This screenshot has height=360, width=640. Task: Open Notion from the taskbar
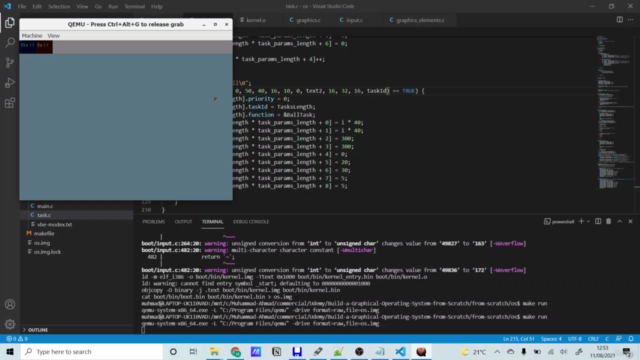click(x=276, y=351)
